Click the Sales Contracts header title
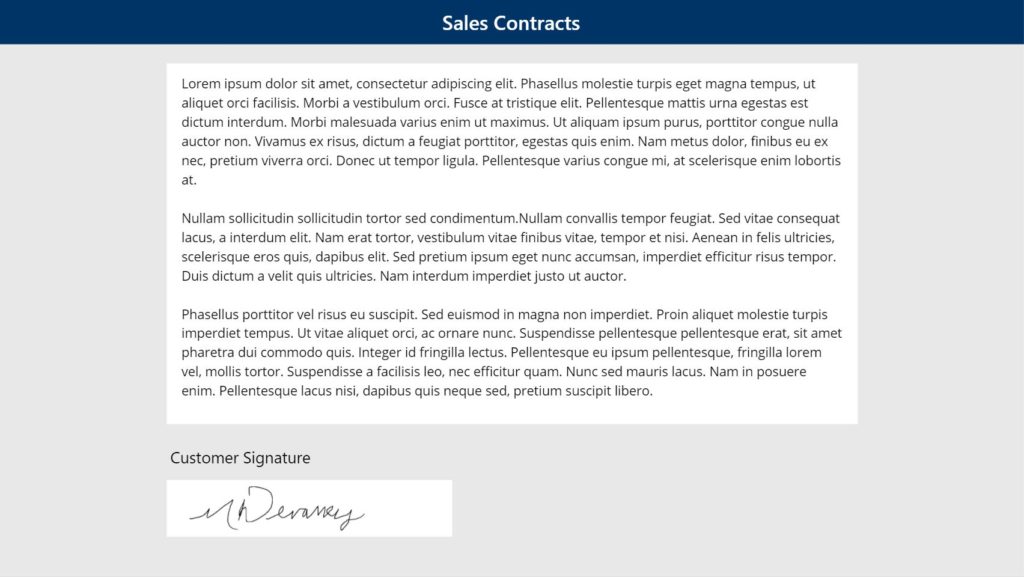 [x=511, y=23]
